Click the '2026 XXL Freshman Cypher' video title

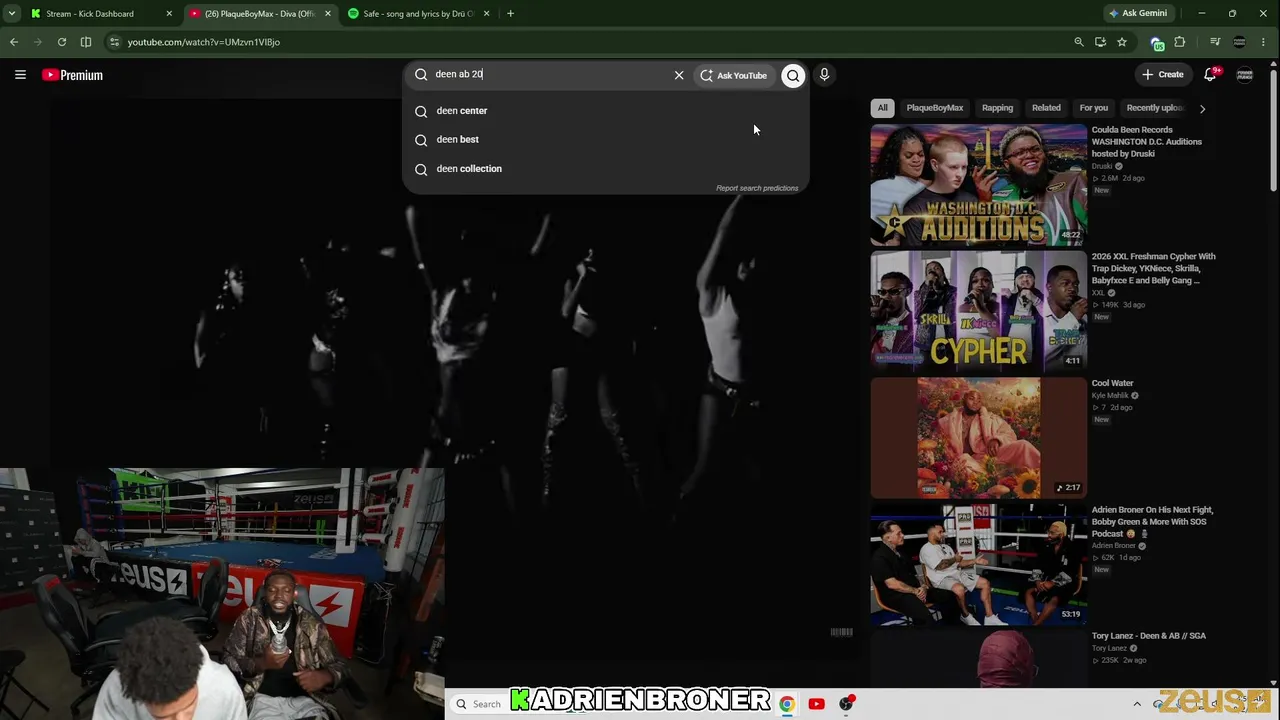(1154, 268)
